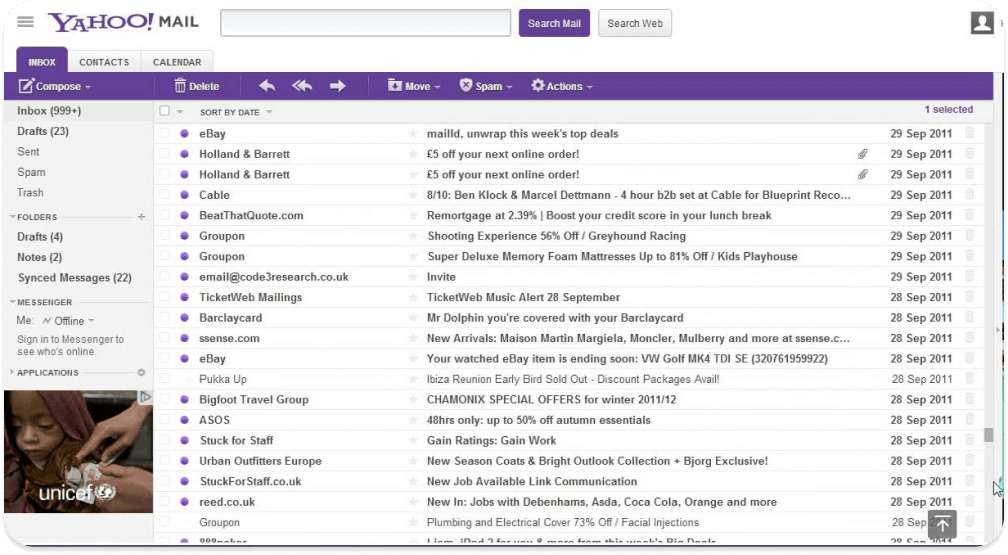Open the Spam folder in sidebar
The width and height of the screenshot is (1008, 555).
click(32, 172)
